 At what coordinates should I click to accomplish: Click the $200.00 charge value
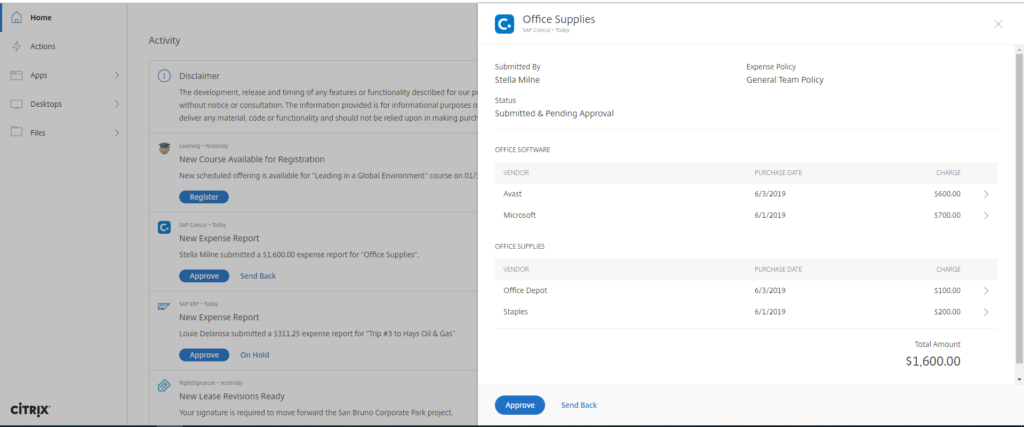coord(947,312)
